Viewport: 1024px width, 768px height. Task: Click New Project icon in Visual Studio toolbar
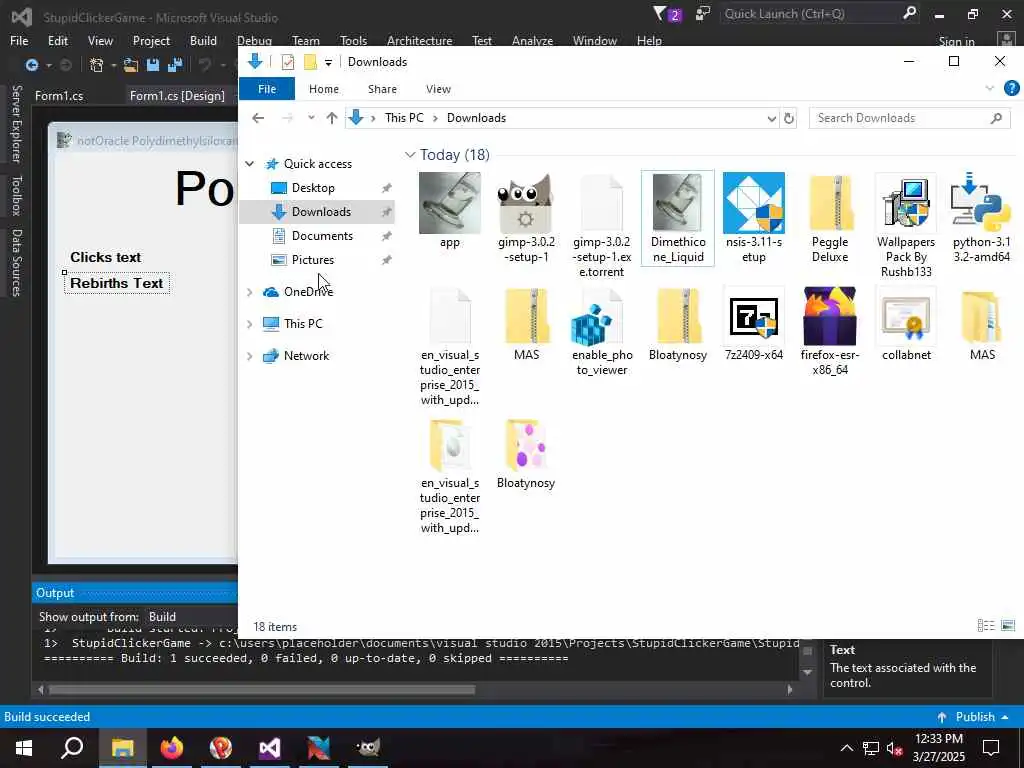pyautogui.click(x=97, y=65)
